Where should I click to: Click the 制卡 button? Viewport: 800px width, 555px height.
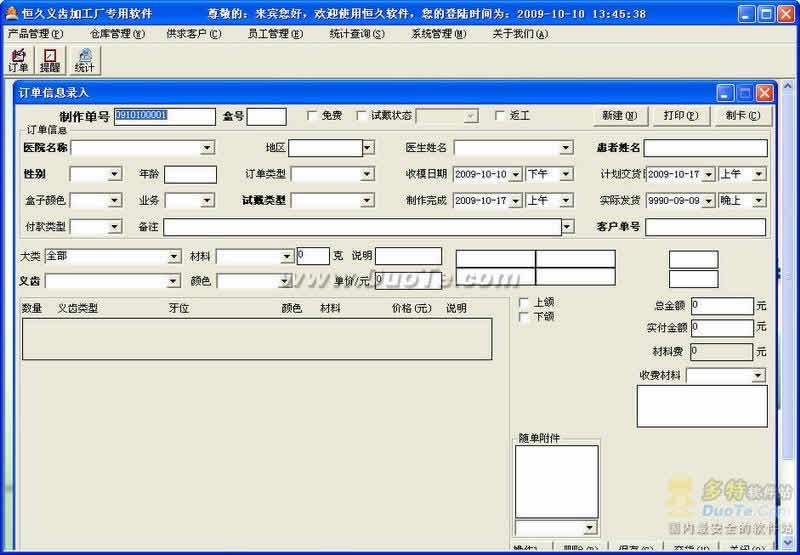click(x=742, y=116)
